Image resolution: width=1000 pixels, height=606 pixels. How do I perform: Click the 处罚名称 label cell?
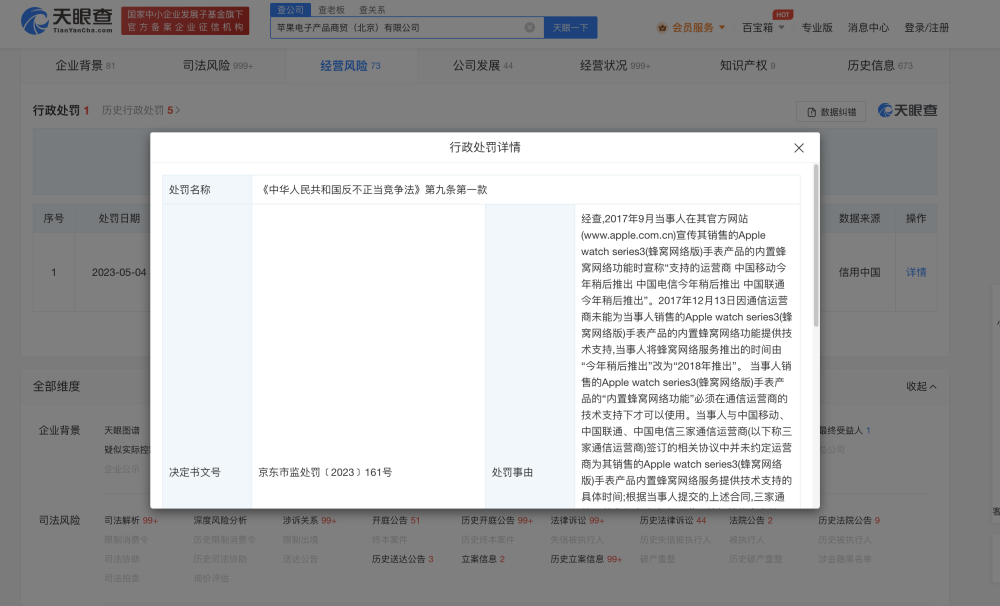[207, 189]
